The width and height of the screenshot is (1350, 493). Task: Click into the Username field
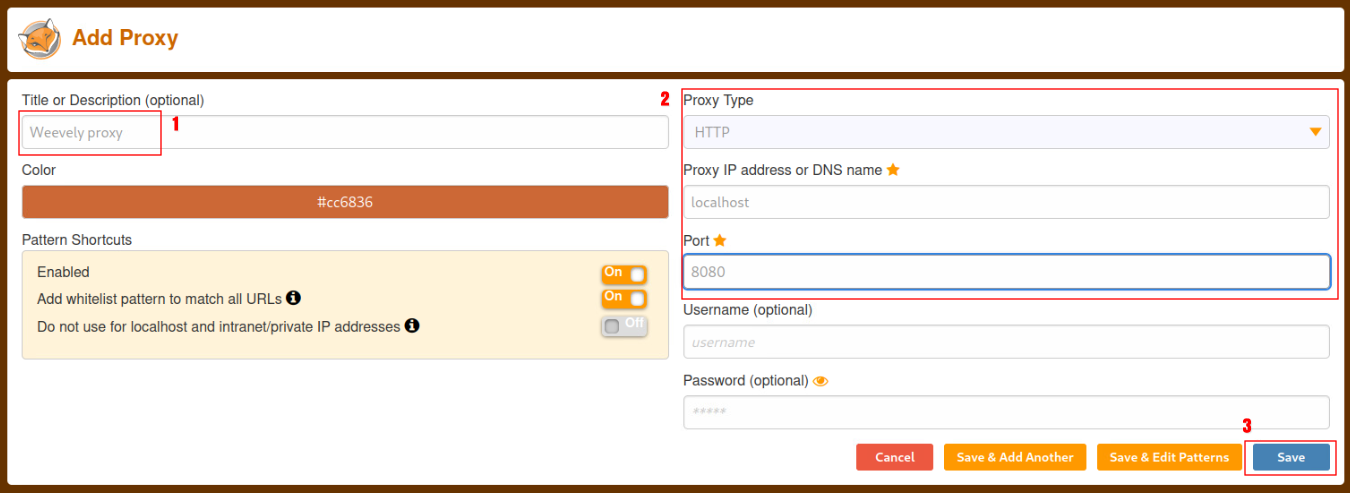[x=1005, y=342]
